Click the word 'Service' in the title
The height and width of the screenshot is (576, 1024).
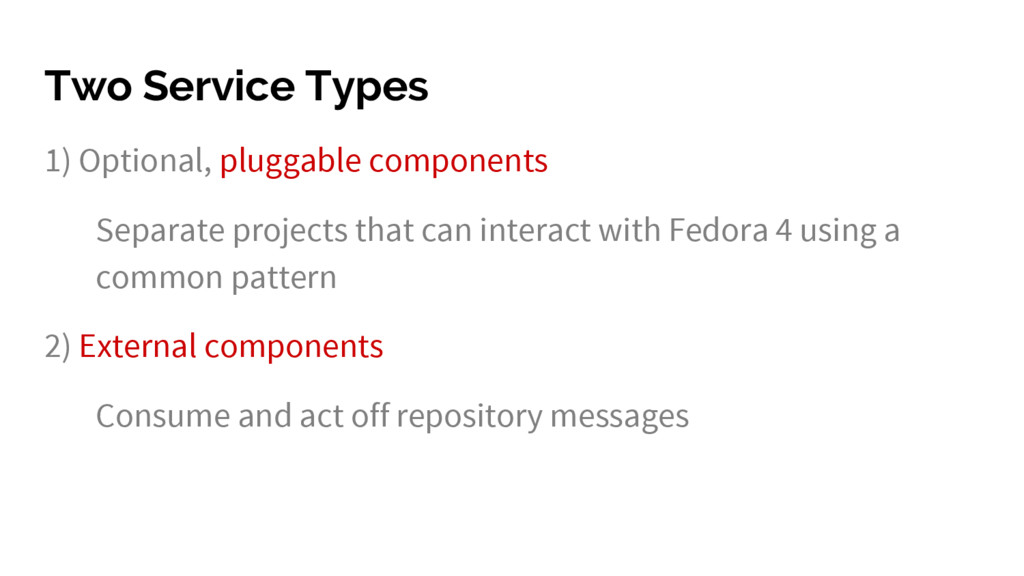click(219, 86)
